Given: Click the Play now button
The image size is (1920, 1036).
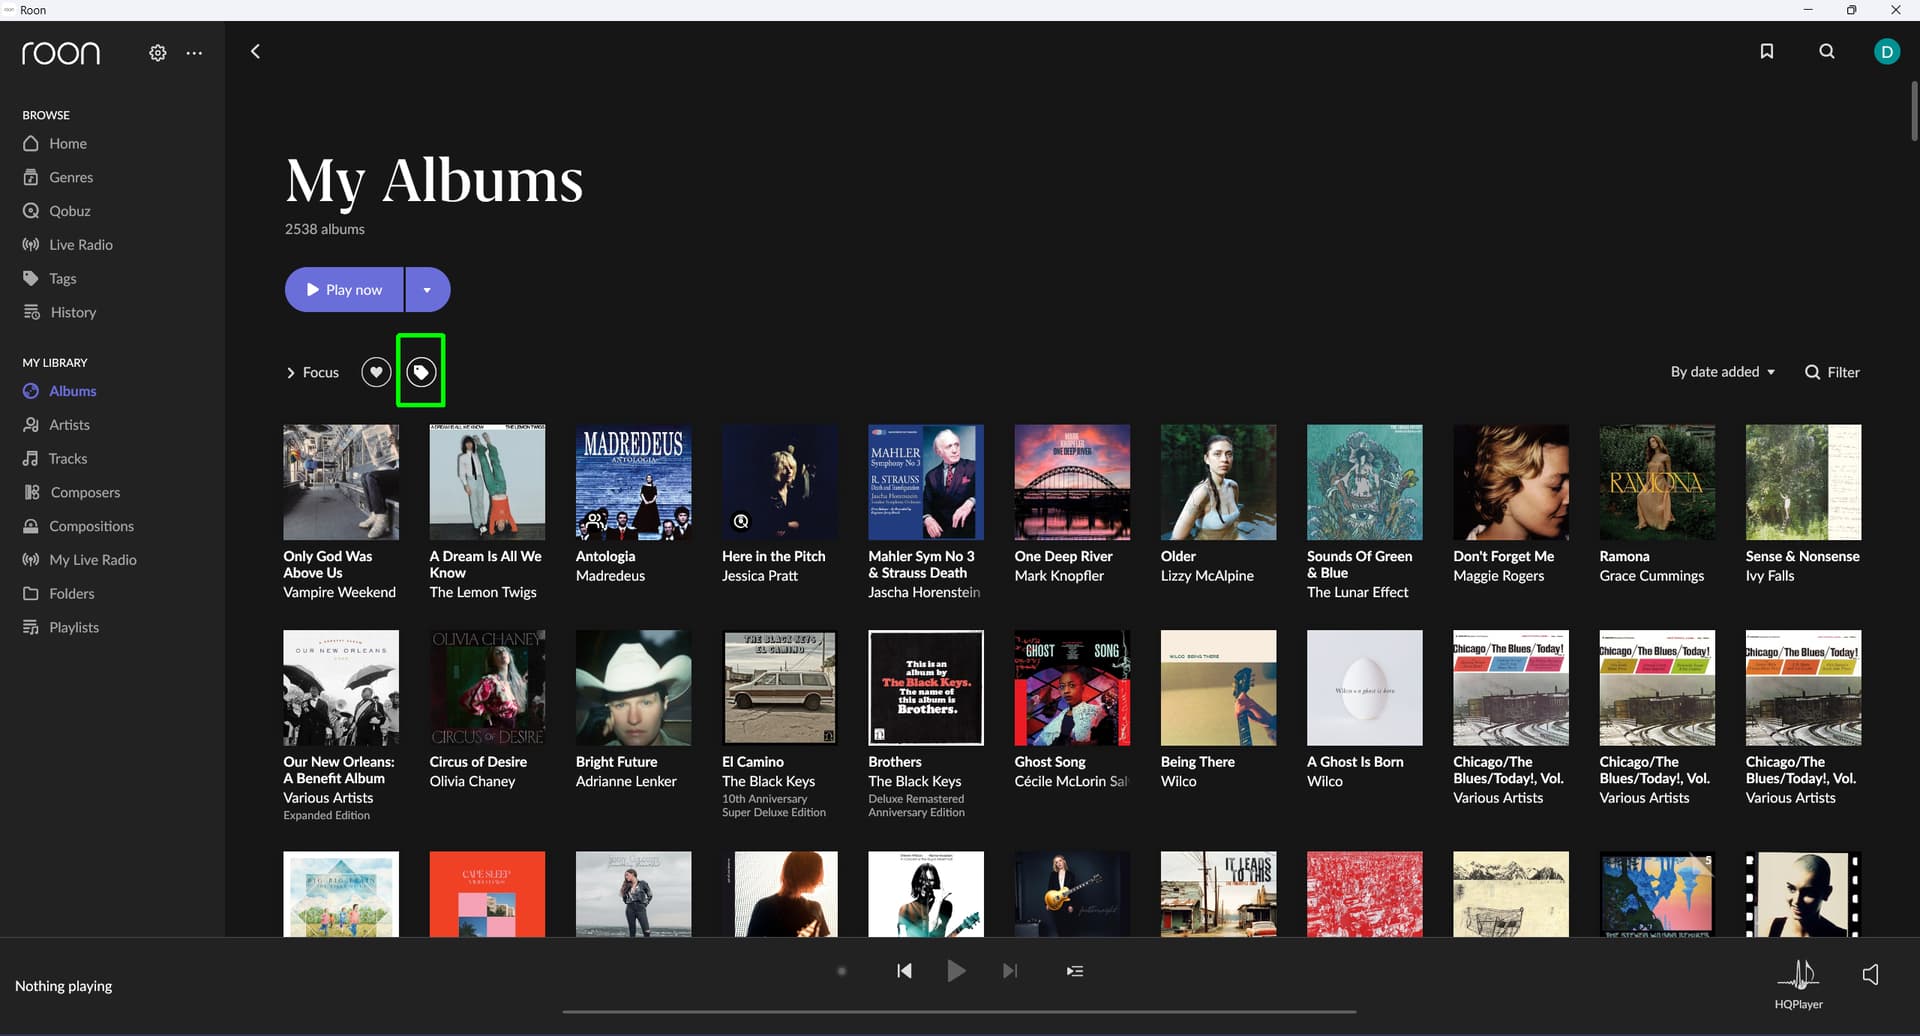Looking at the screenshot, I should point(344,290).
